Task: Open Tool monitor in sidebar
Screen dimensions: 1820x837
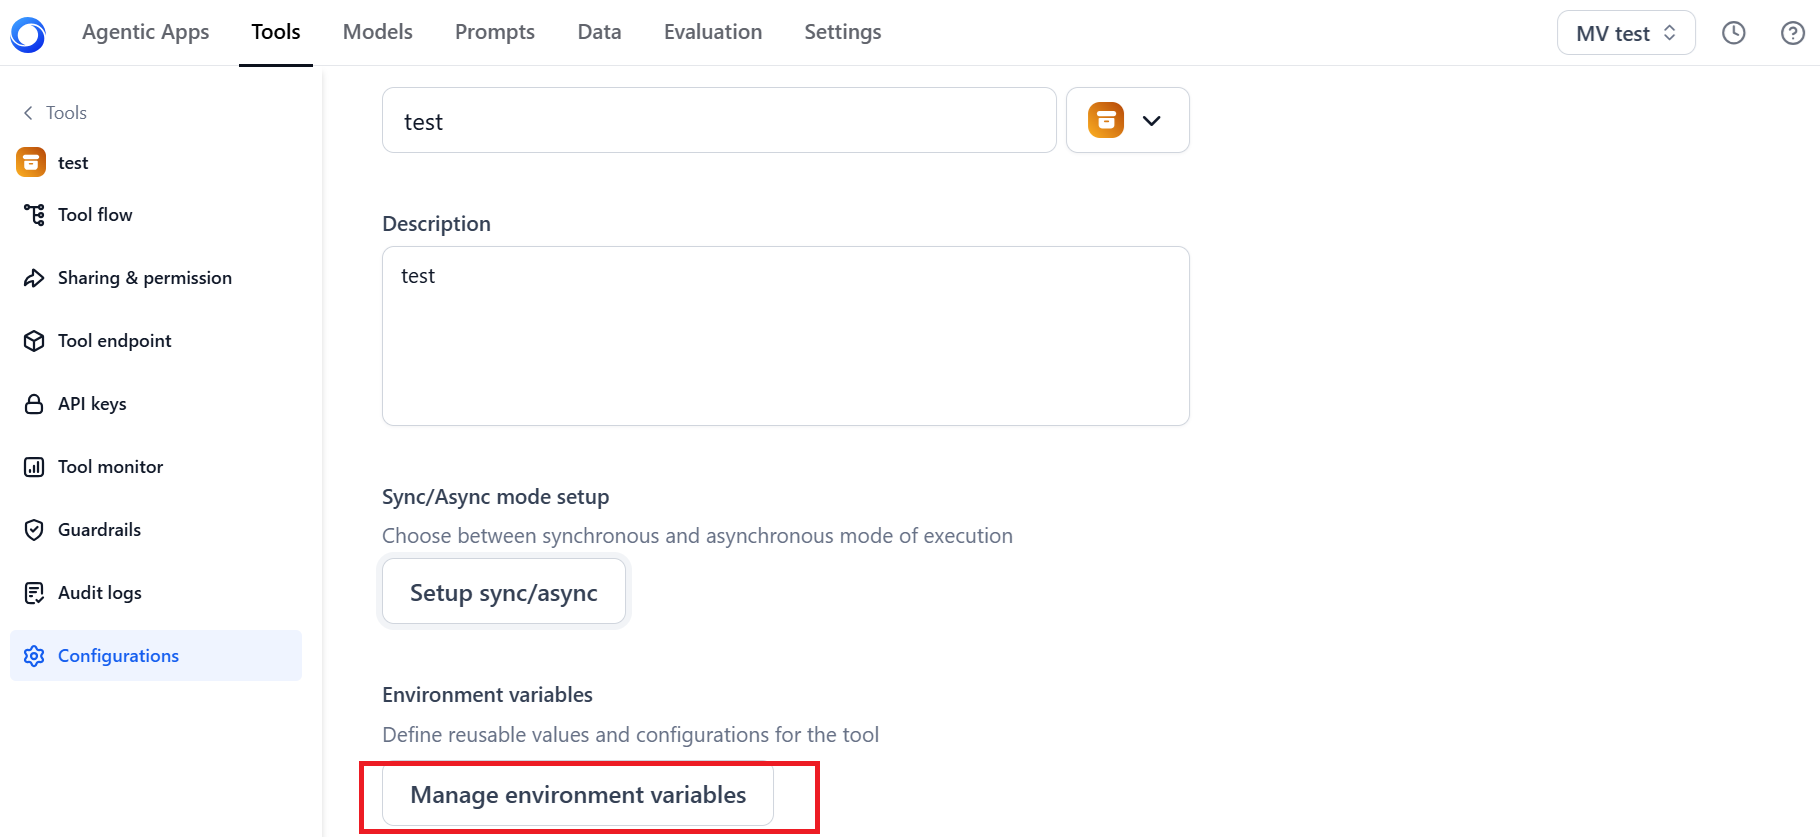Action: pyautogui.click(x=110, y=467)
